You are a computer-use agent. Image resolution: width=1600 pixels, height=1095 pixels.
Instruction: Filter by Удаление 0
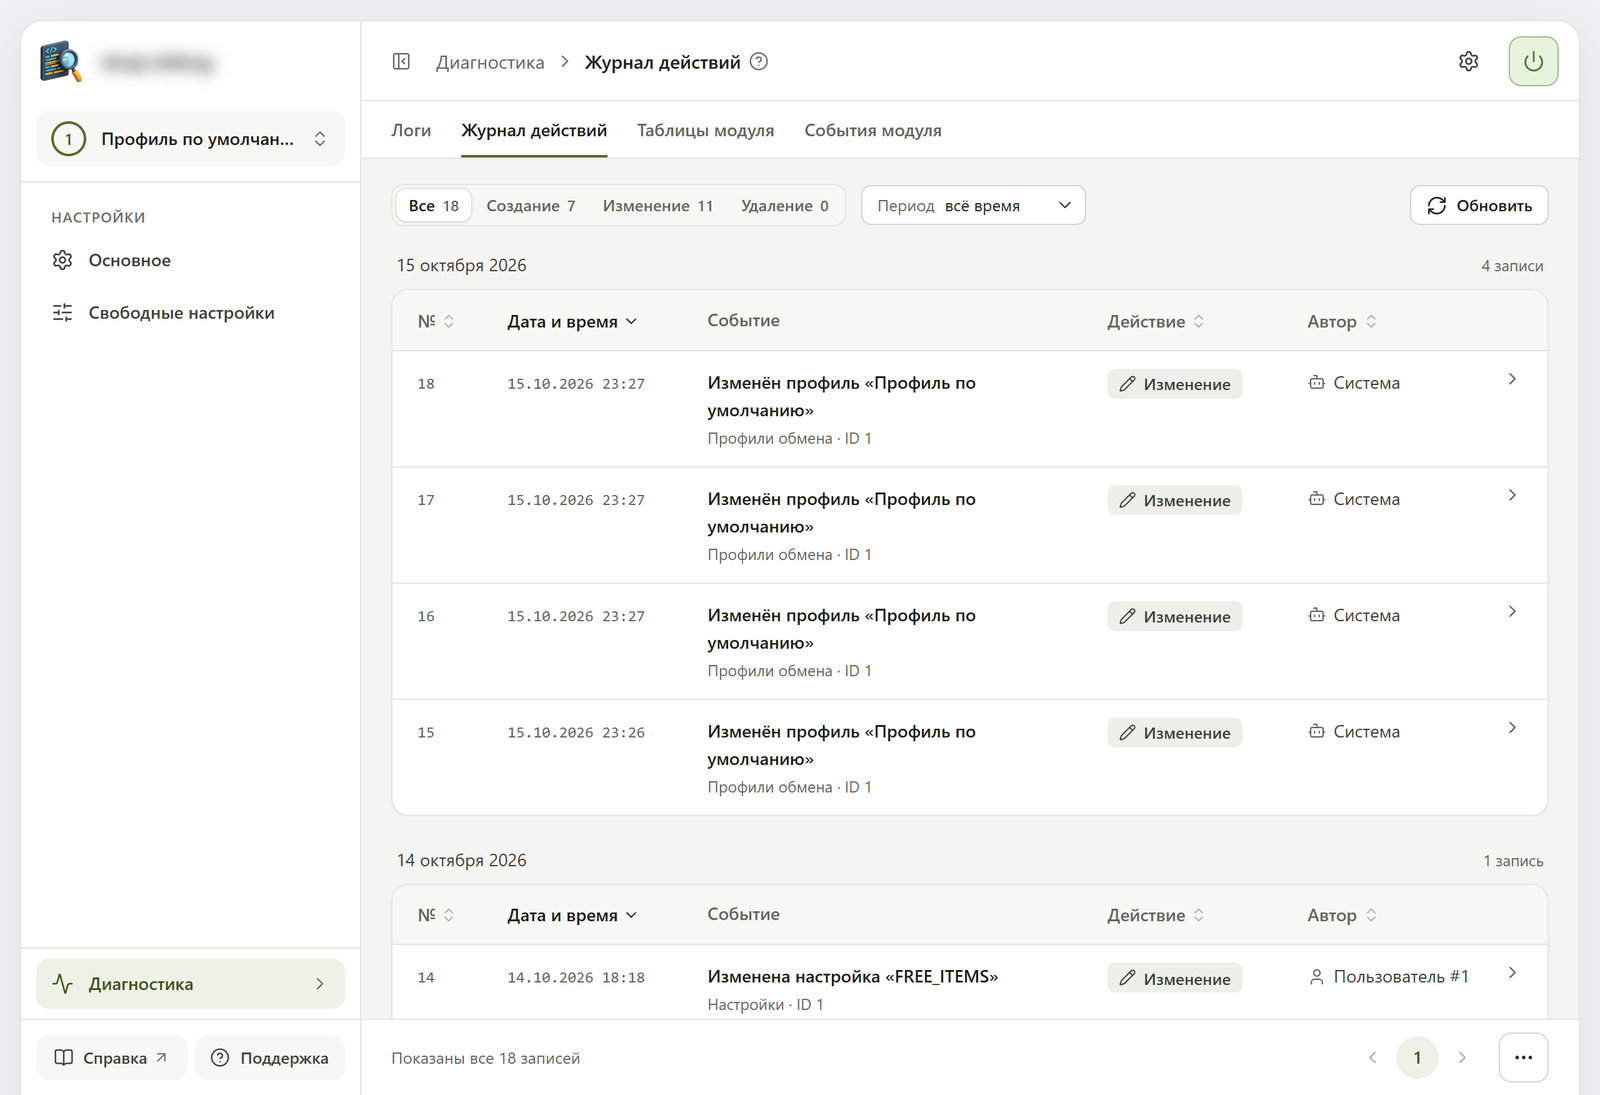[x=785, y=206]
